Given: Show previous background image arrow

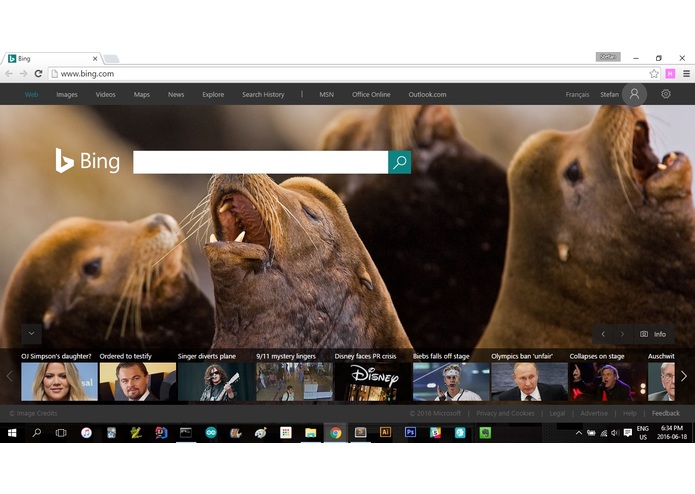Looking at the screenshot, I should point(603,334).
